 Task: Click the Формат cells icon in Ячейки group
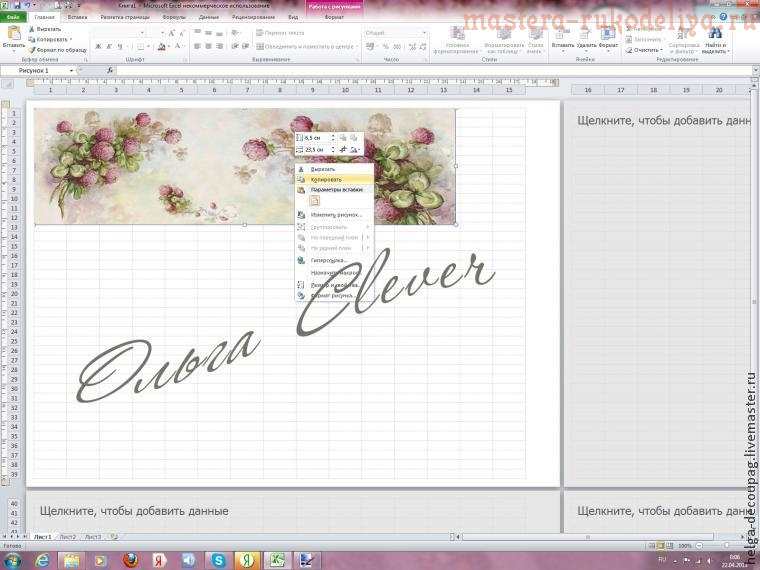(608, 33)
